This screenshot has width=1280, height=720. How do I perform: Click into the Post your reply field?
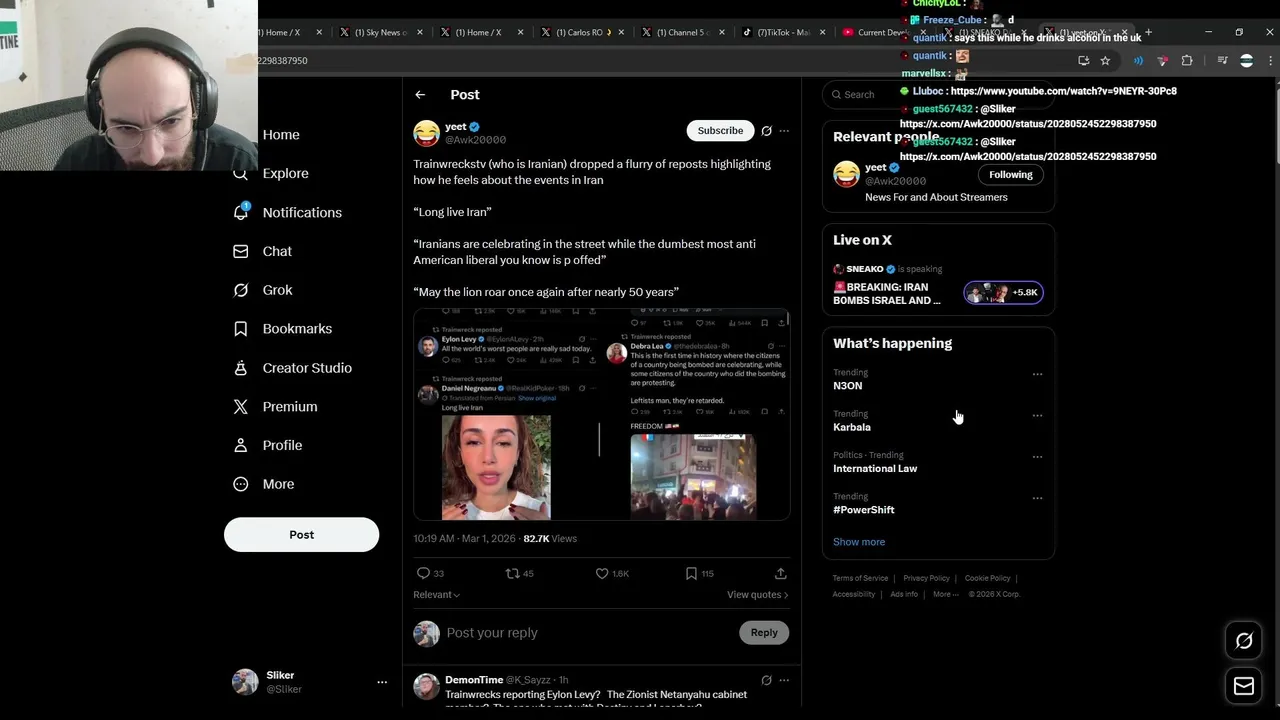click(590, 633)
